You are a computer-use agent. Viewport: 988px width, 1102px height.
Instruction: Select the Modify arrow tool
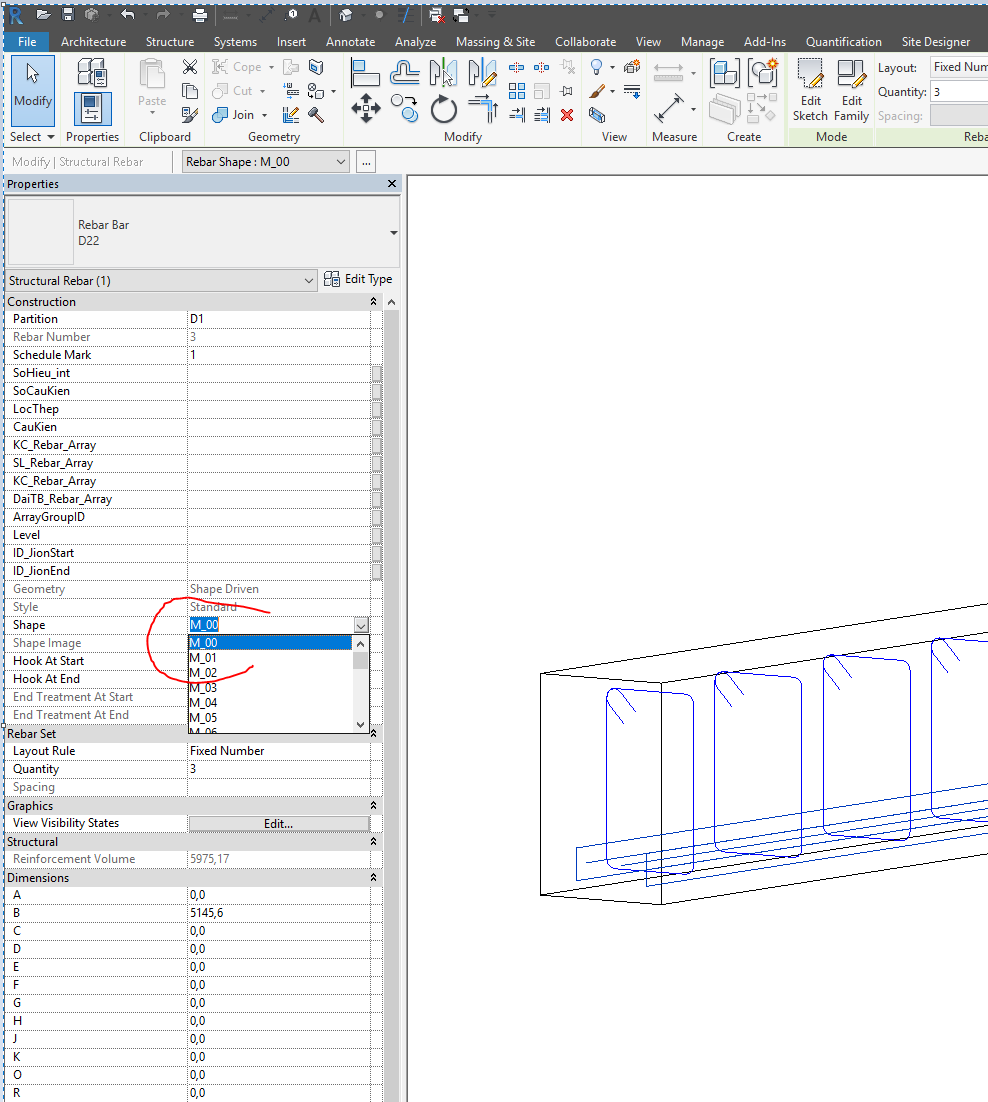click(33, 90)
